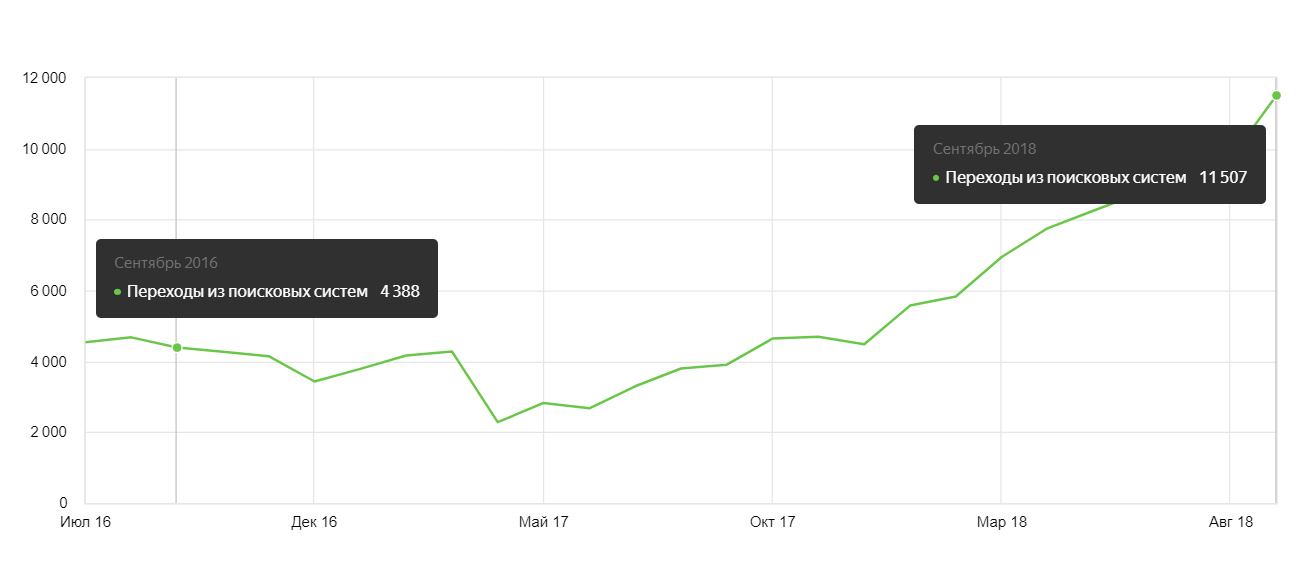Click the Сентябрь 2018 tooltip title
The width and height of the screenshot is (1300, 580).
point(984,149)
